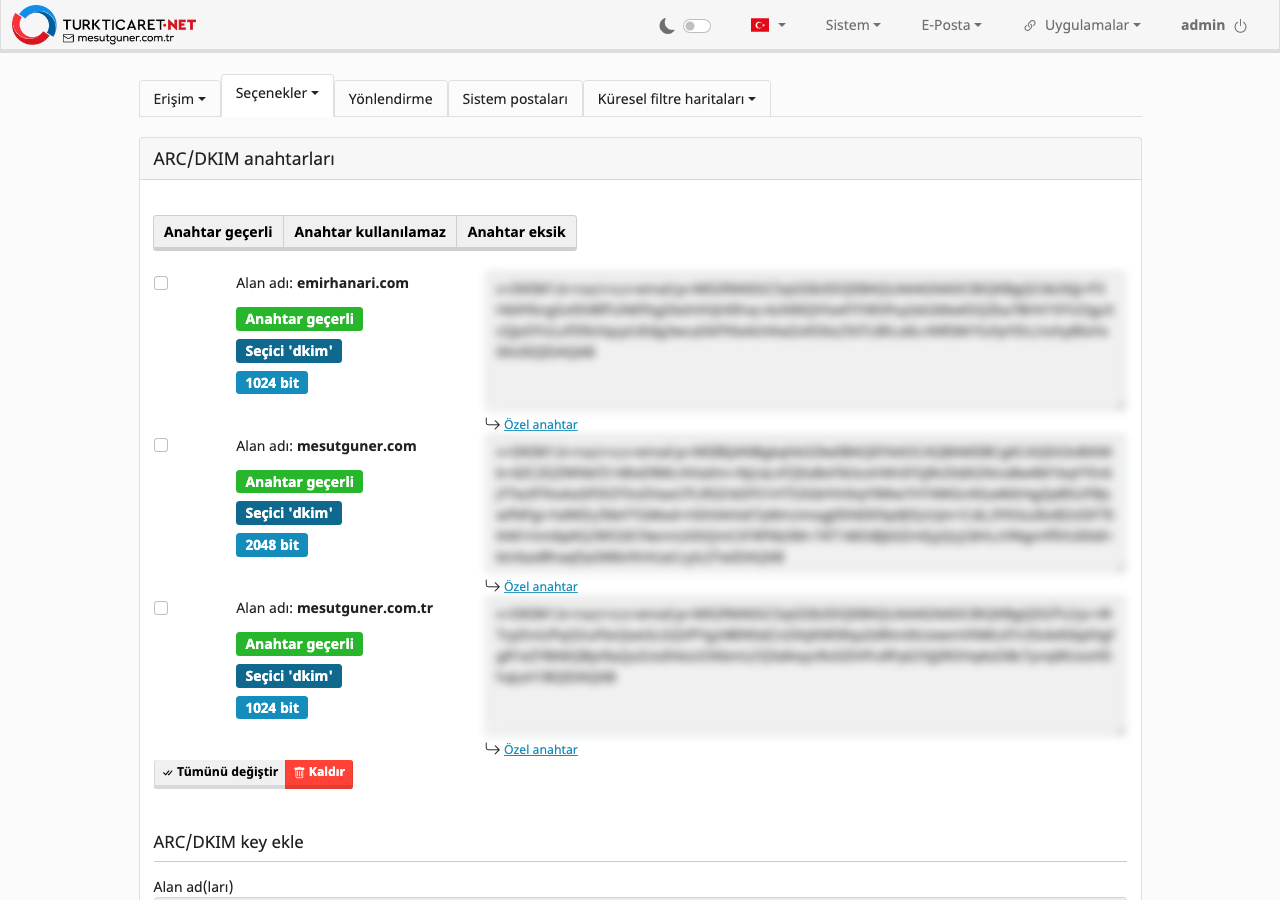Image resolution: width=1280 pixels, height=900 pixels.
Task: Check the mesutguner.com domain checkbox
Action: 161,445
